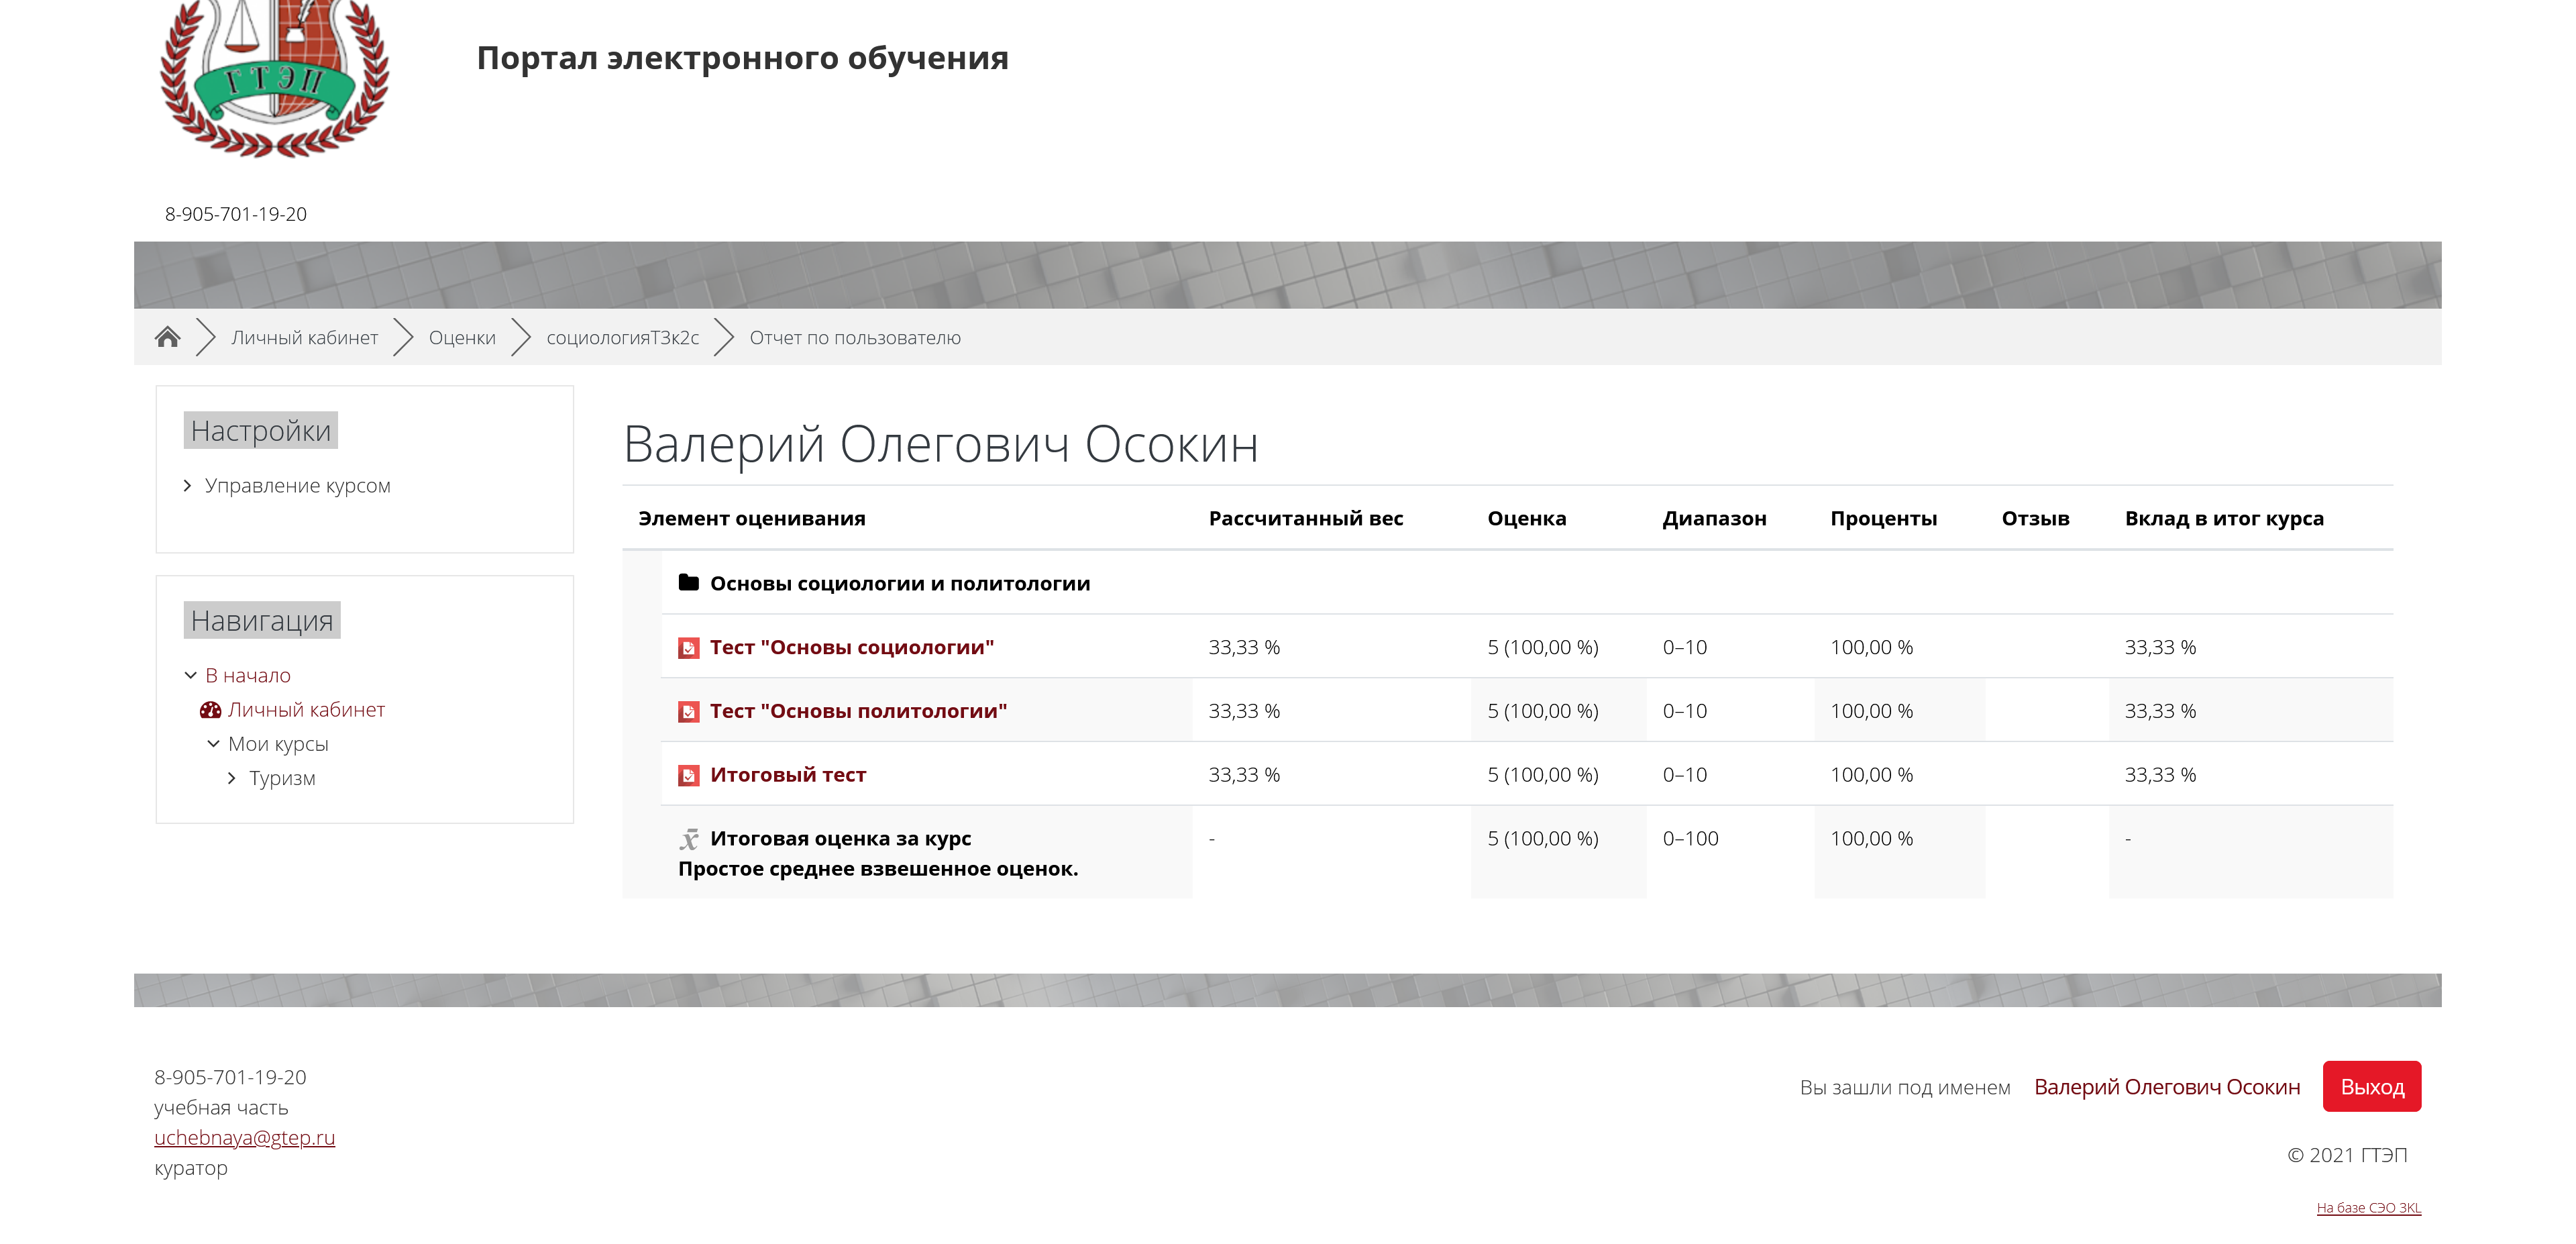The width and height of the screenshot is (2576, 1244).
Task: Expand Управление курсом in settings
Action: coord(187,486)
